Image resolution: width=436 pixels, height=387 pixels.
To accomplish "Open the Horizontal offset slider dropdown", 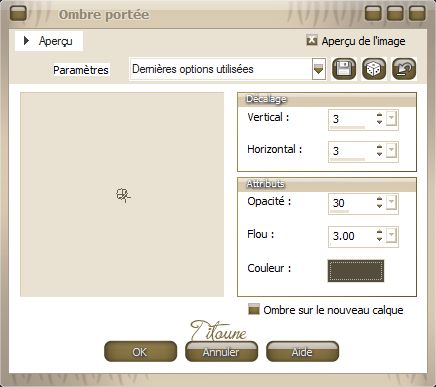I will tap(391, 151).
